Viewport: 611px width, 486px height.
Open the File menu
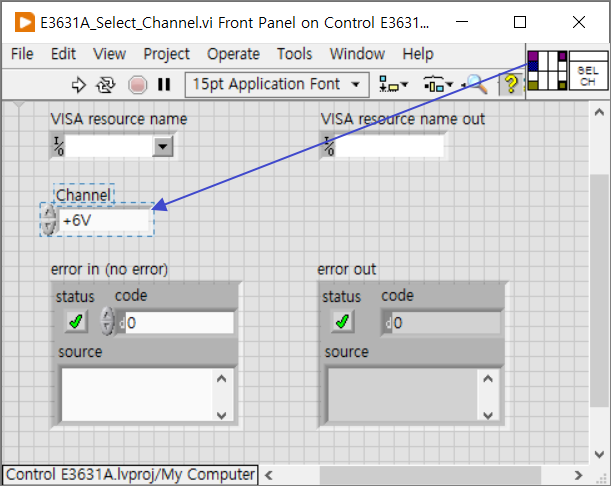[22, 54]
